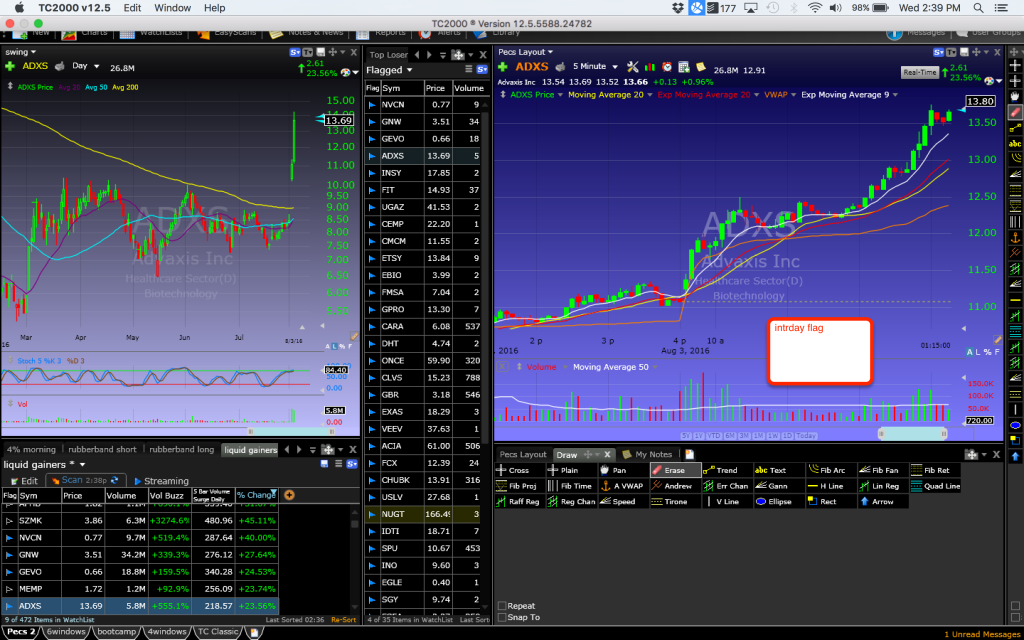Image resolution: width=1024 pixels, height=640 pixels.
Task: Add a column with the orange plus button
Action: [289, 495]
